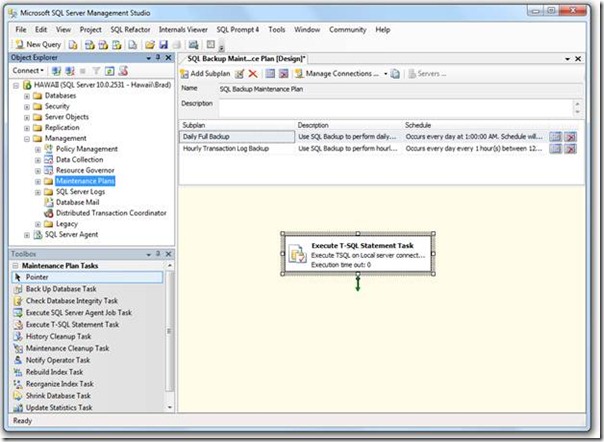Select the Hourly Transaction Log Backup subplan row

point(237,149)
